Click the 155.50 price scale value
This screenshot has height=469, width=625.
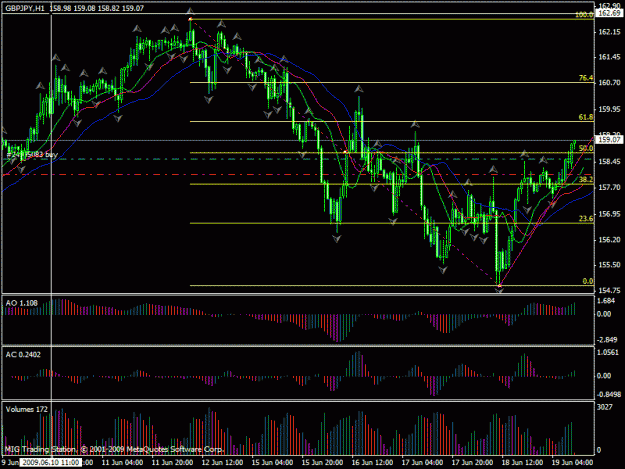(x=609, y=265)
